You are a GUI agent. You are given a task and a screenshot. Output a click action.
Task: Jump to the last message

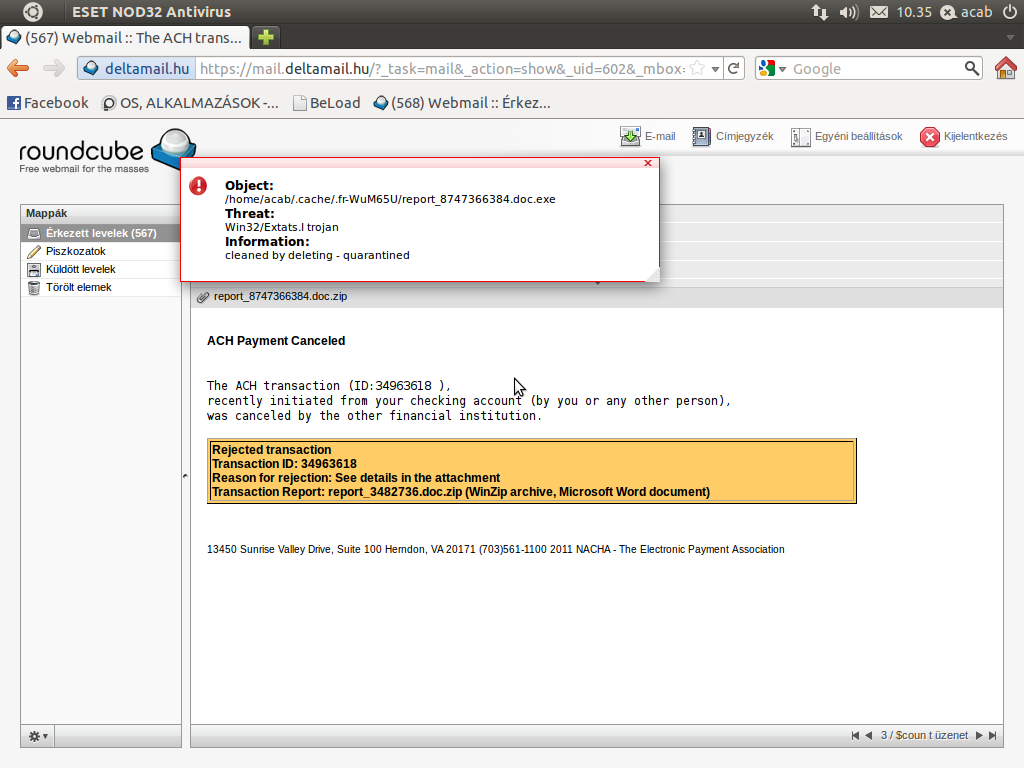993,735
